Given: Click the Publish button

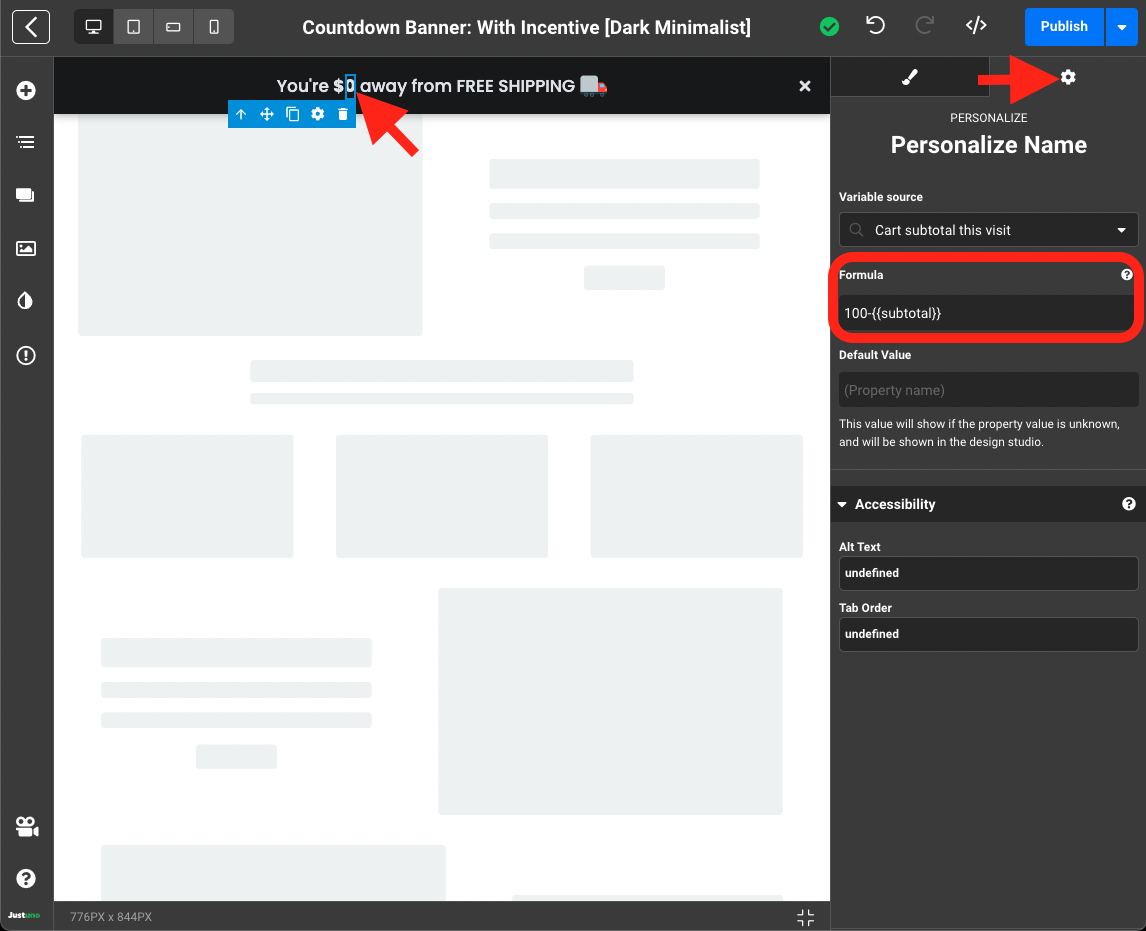Looking at the screenshot, I should [x=1063, y=27].
